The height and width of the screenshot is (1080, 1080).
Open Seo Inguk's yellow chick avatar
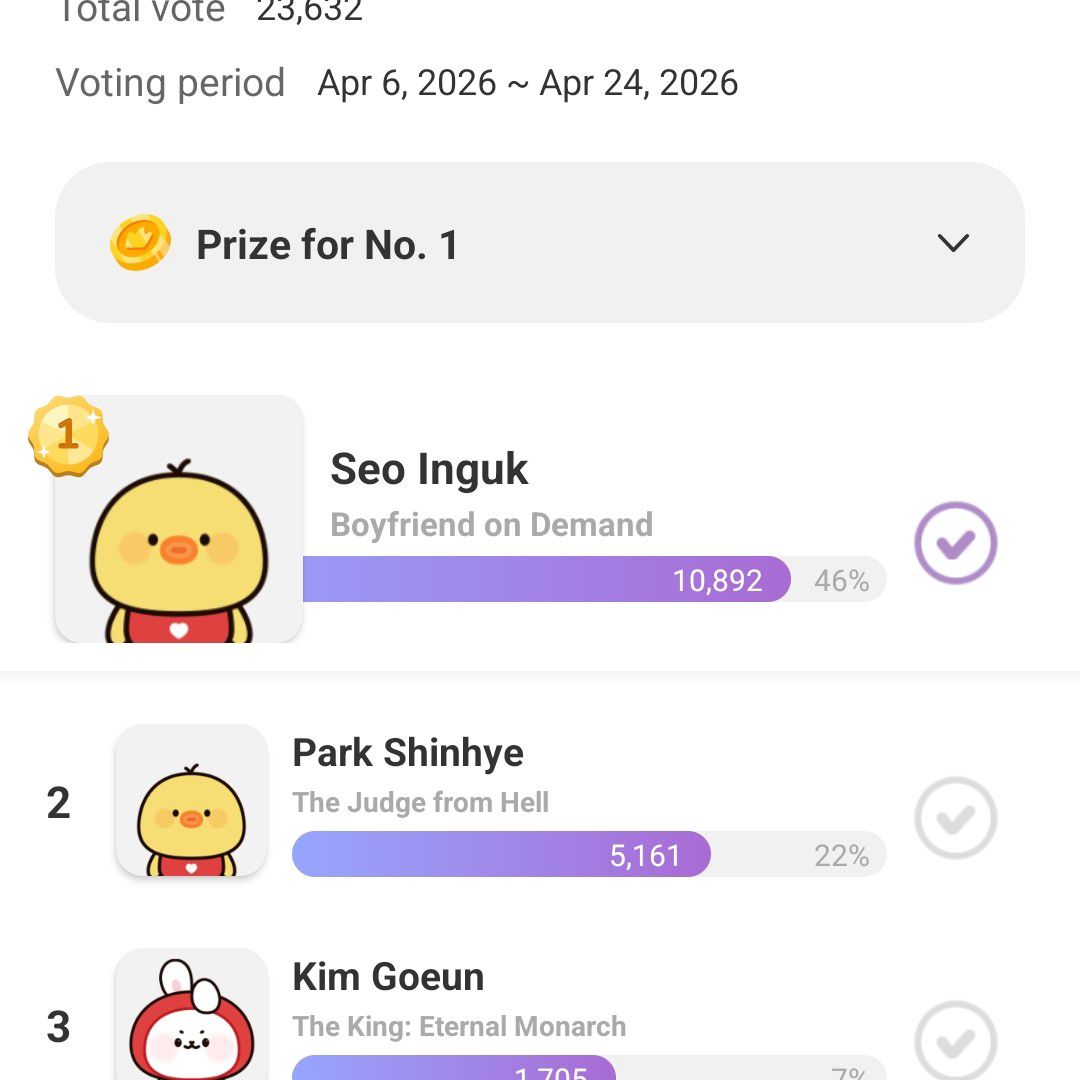tap(179, 530)
